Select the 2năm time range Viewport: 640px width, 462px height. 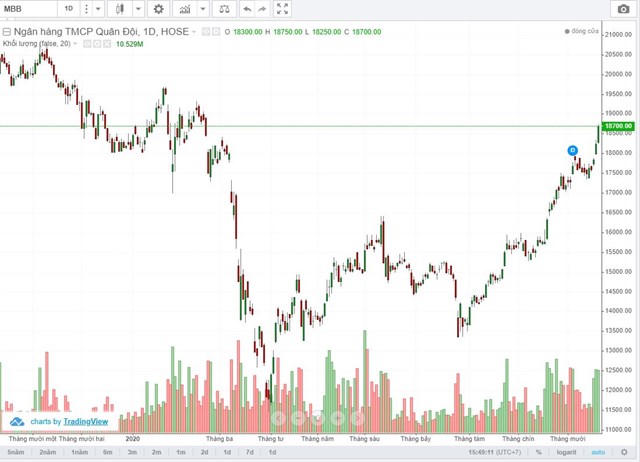pos(48,452)
